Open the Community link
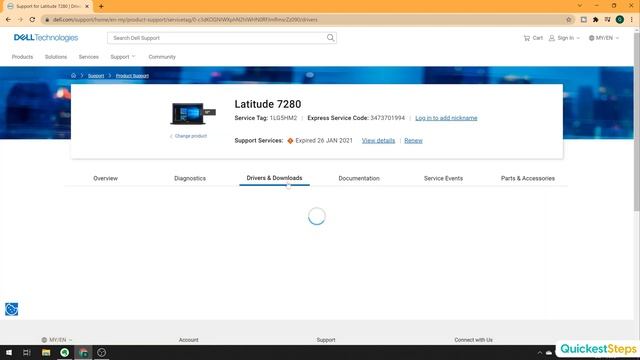 pos(162,57)
